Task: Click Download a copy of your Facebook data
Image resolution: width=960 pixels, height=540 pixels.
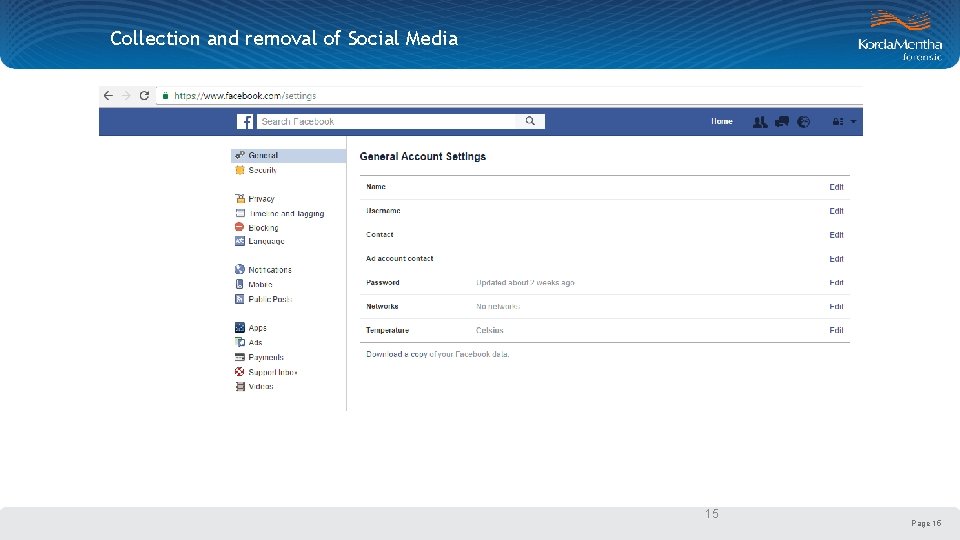Action: point(438,354)
